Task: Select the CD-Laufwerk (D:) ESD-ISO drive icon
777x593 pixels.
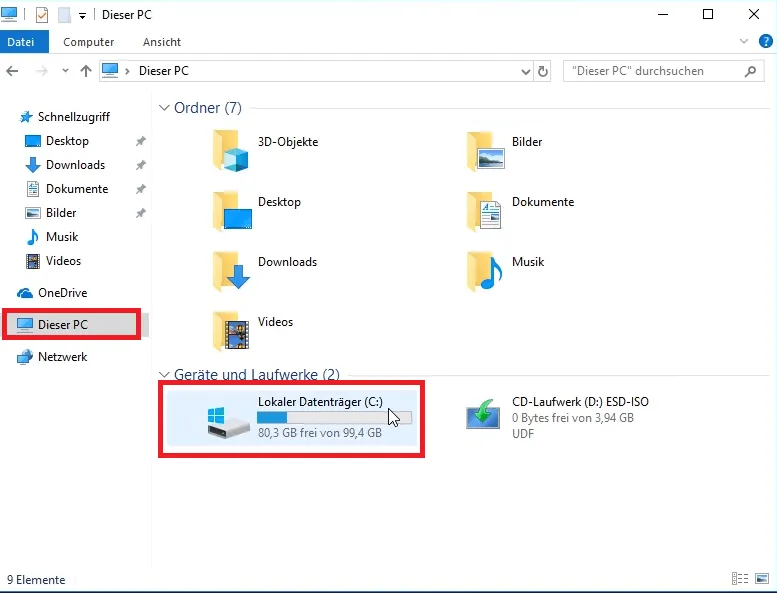Action: (x=483, y=415)
